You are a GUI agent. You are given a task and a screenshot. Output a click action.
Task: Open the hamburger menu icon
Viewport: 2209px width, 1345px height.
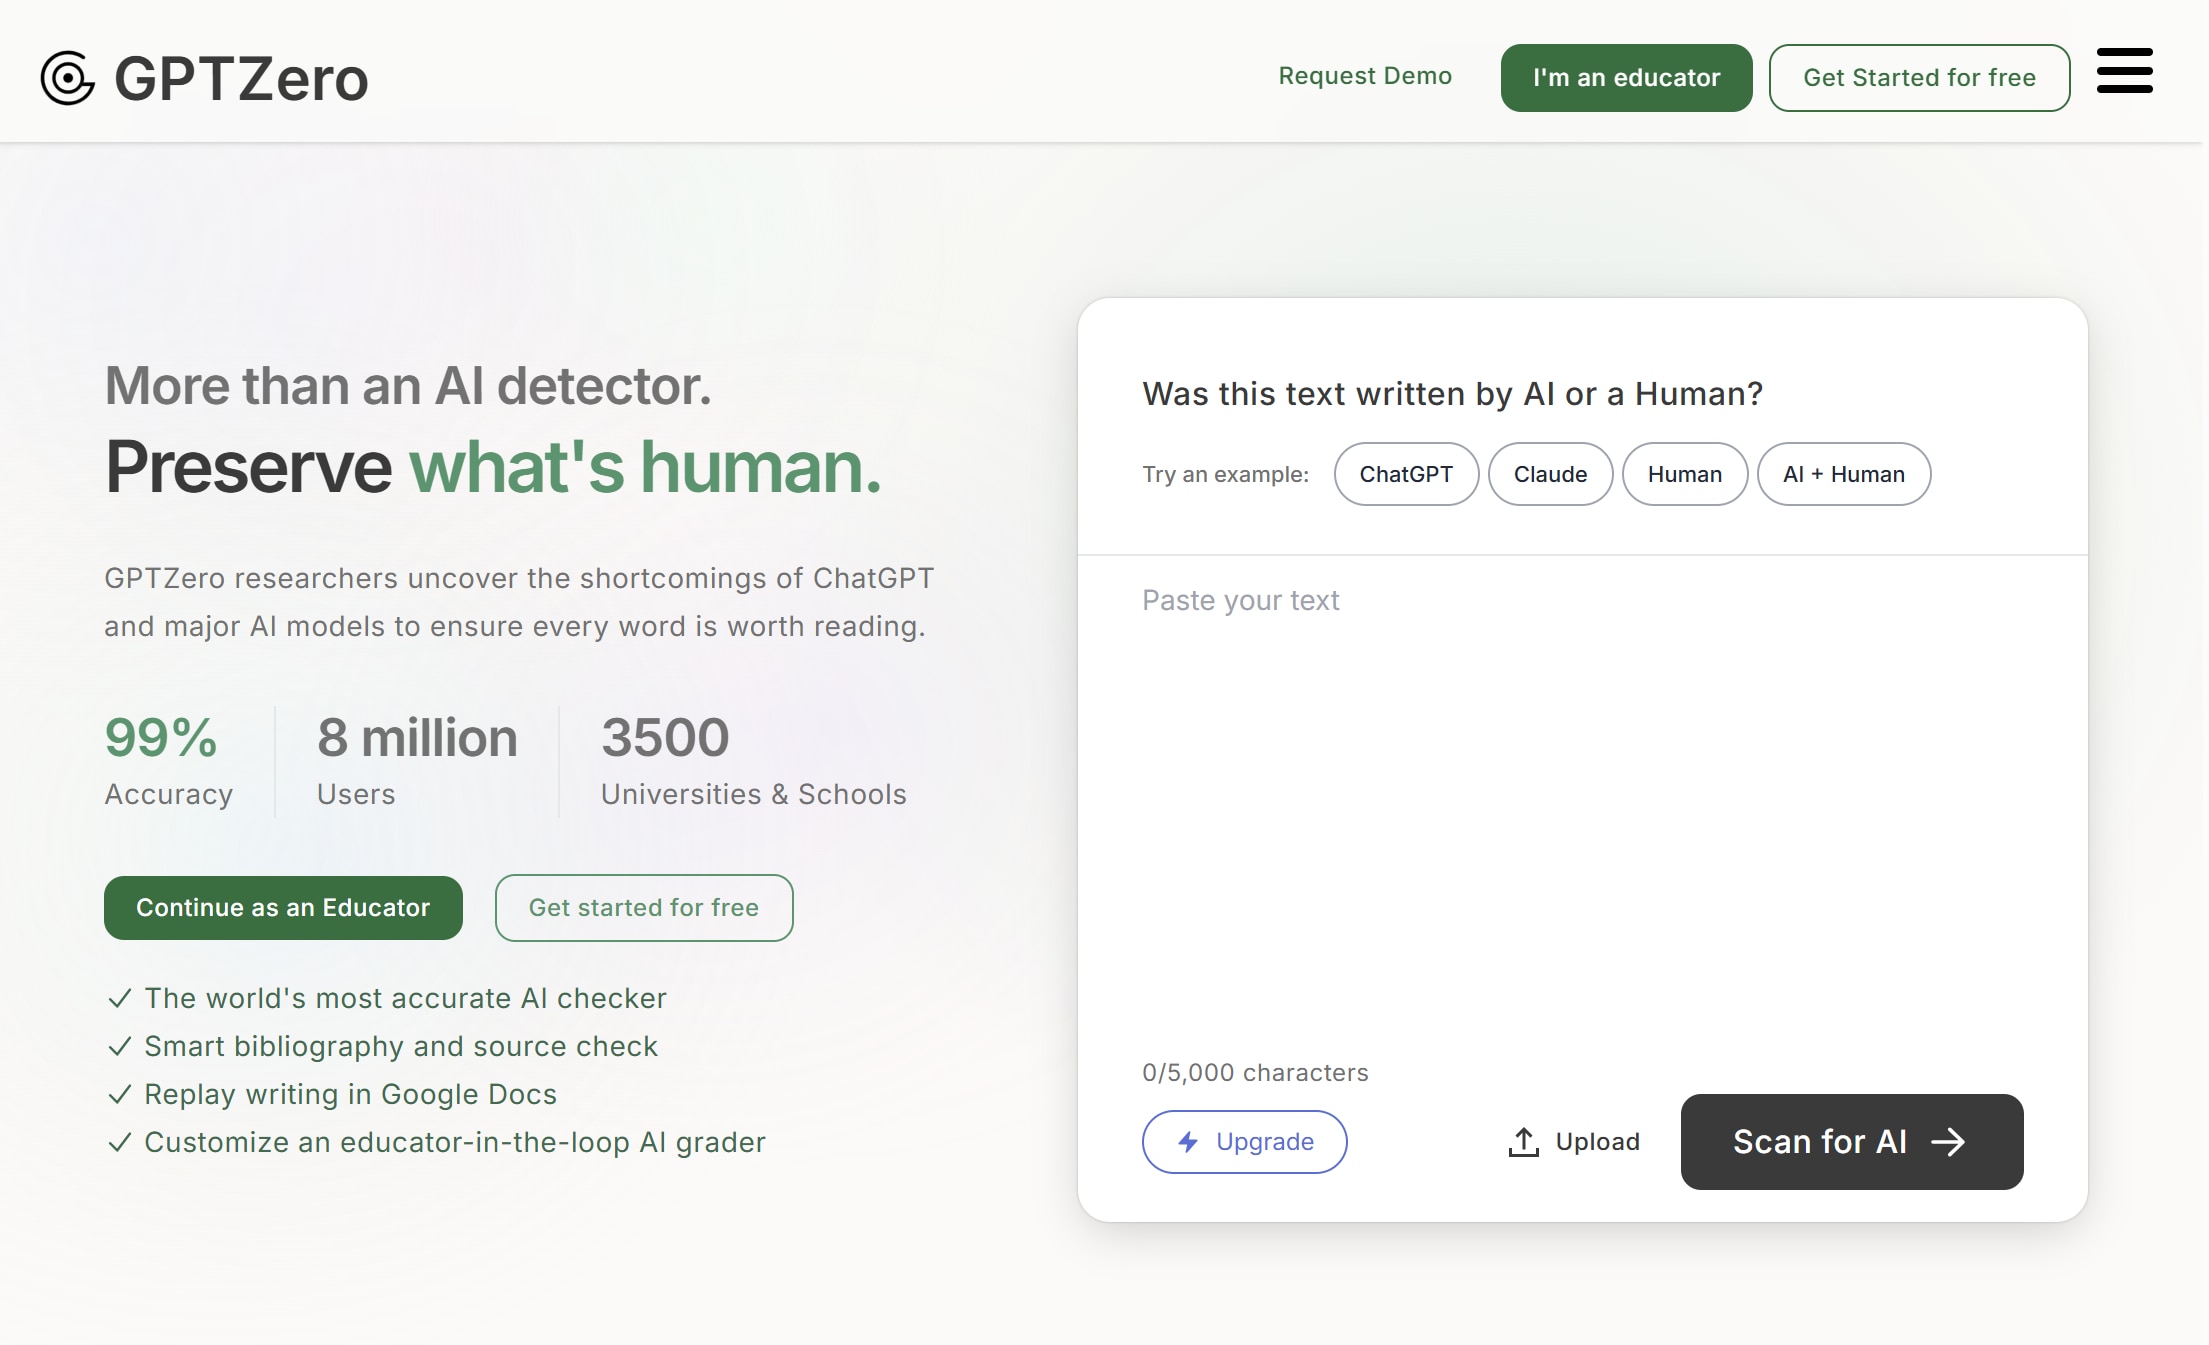[2124, 71]
